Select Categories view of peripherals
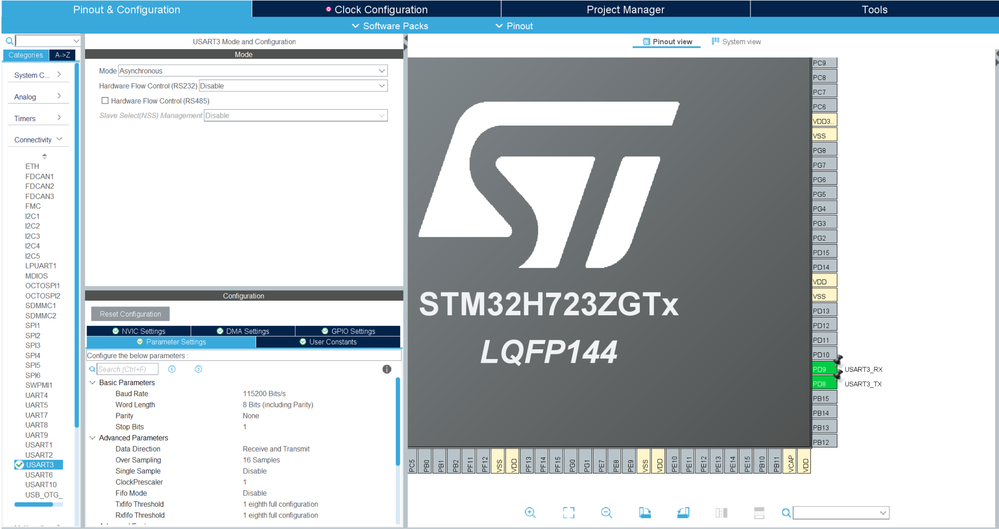The width and height of the screenshot is (999, 529). point(25,55)
